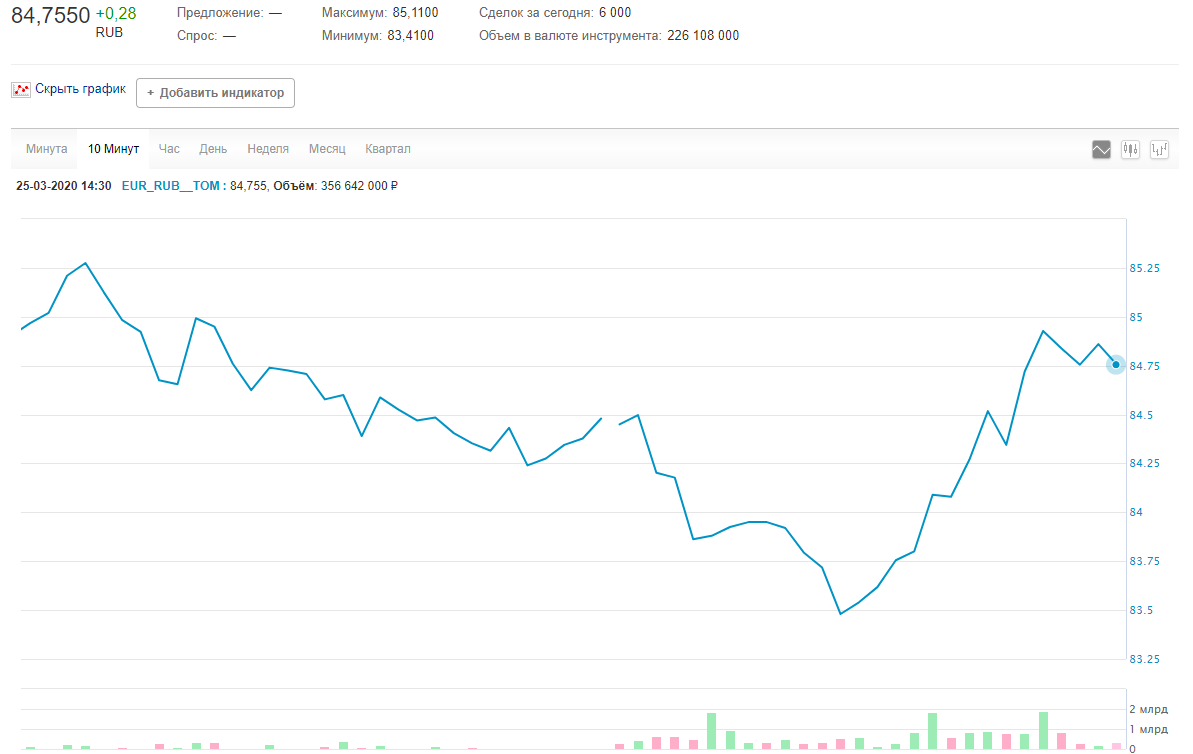Switch to the Час interval tab
The height and width of the screenshot is (754, 1193).
(169, 149)
